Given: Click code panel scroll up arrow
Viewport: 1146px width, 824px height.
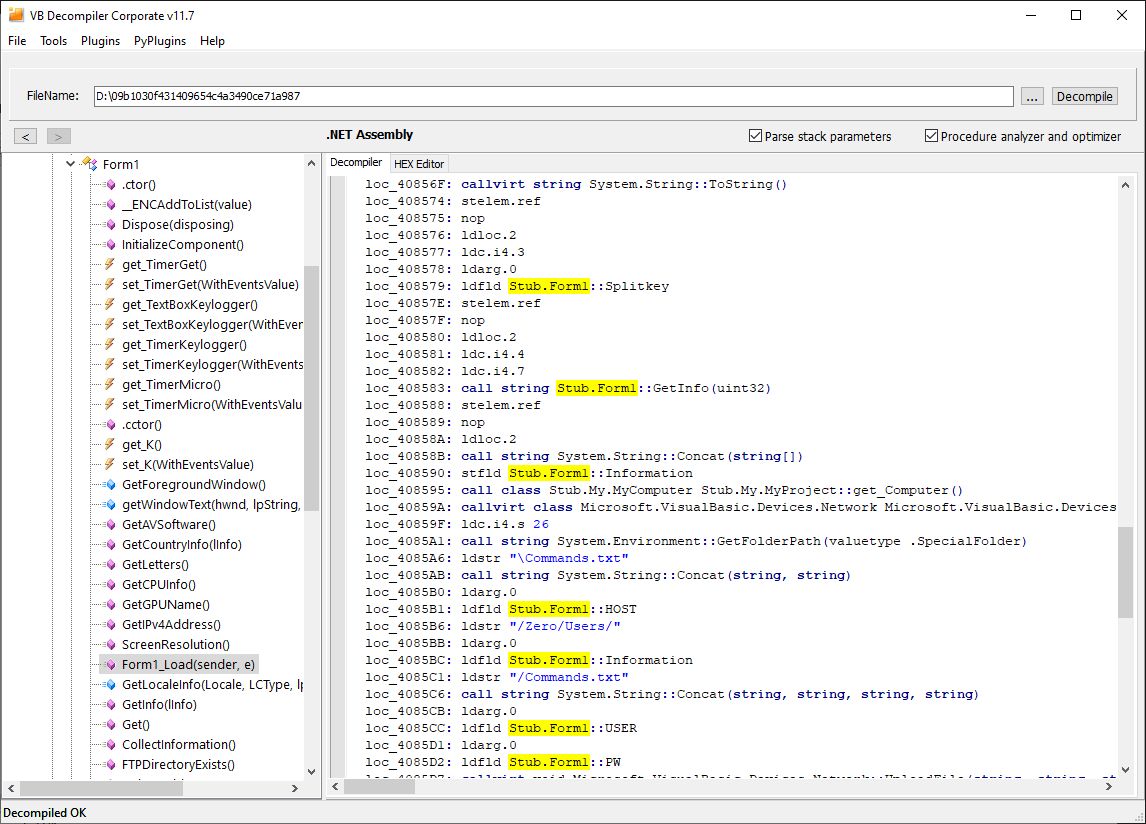Looking at the screenshot, I should click(1125, 185).
